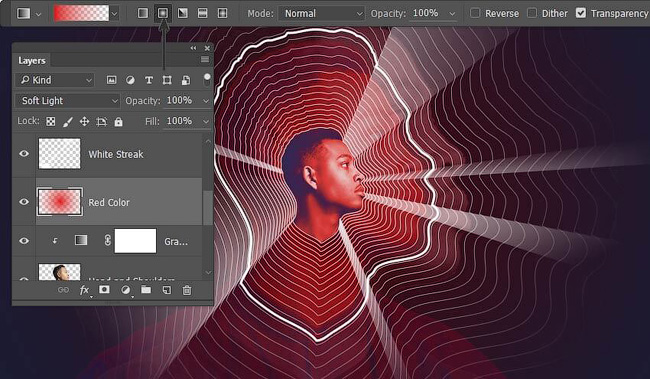Open the Soft Light blend mode dropdown

coord(68,101)
